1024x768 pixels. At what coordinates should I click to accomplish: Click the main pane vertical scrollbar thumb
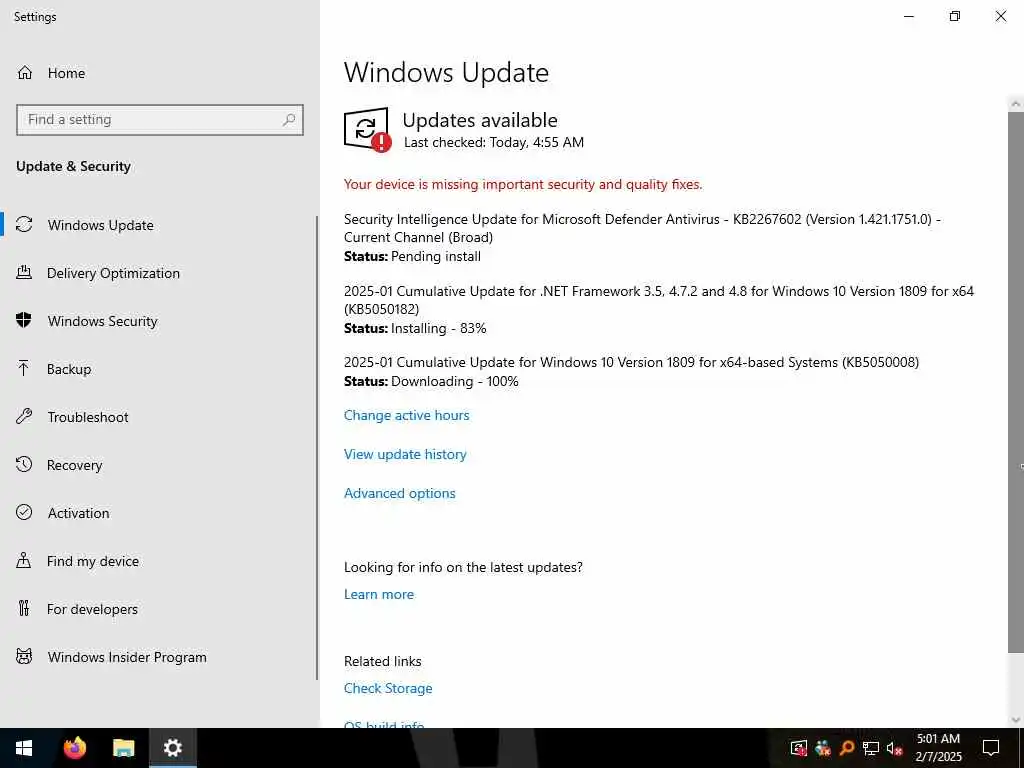click(1016, 382)
